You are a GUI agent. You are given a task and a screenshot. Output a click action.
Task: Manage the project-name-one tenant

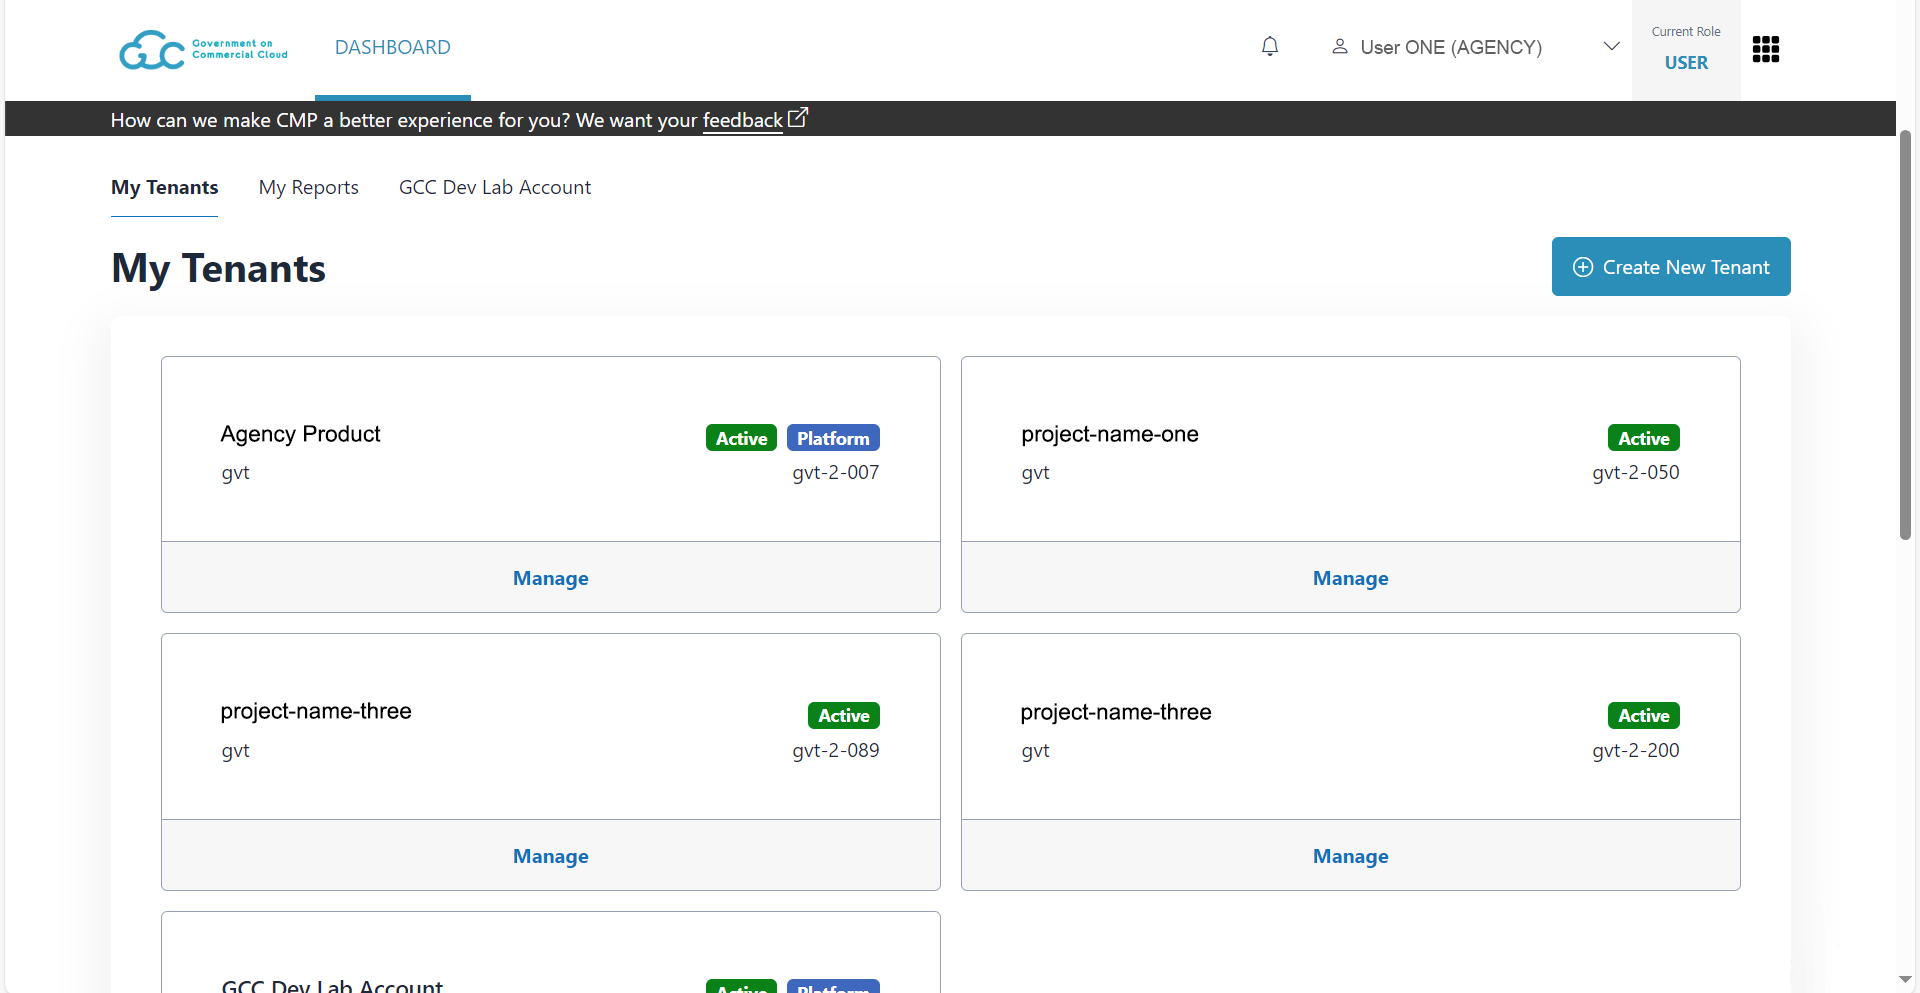1351,578
